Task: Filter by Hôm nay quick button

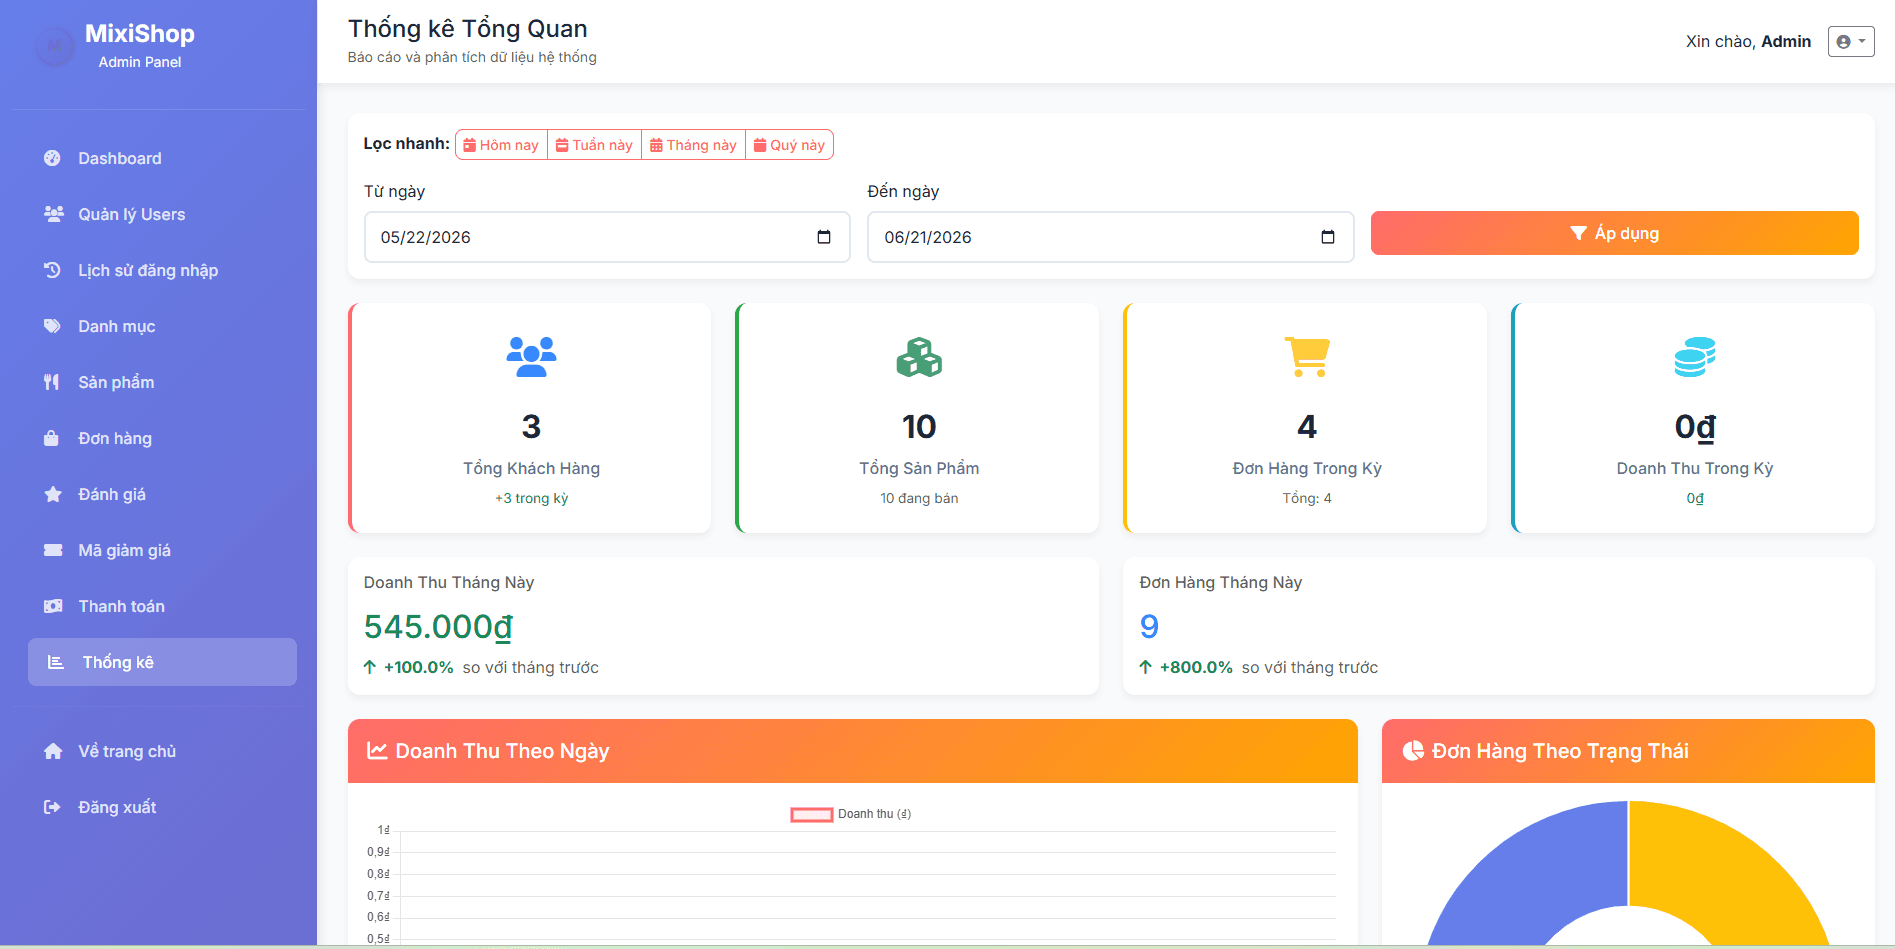Action: click(501, 145)
